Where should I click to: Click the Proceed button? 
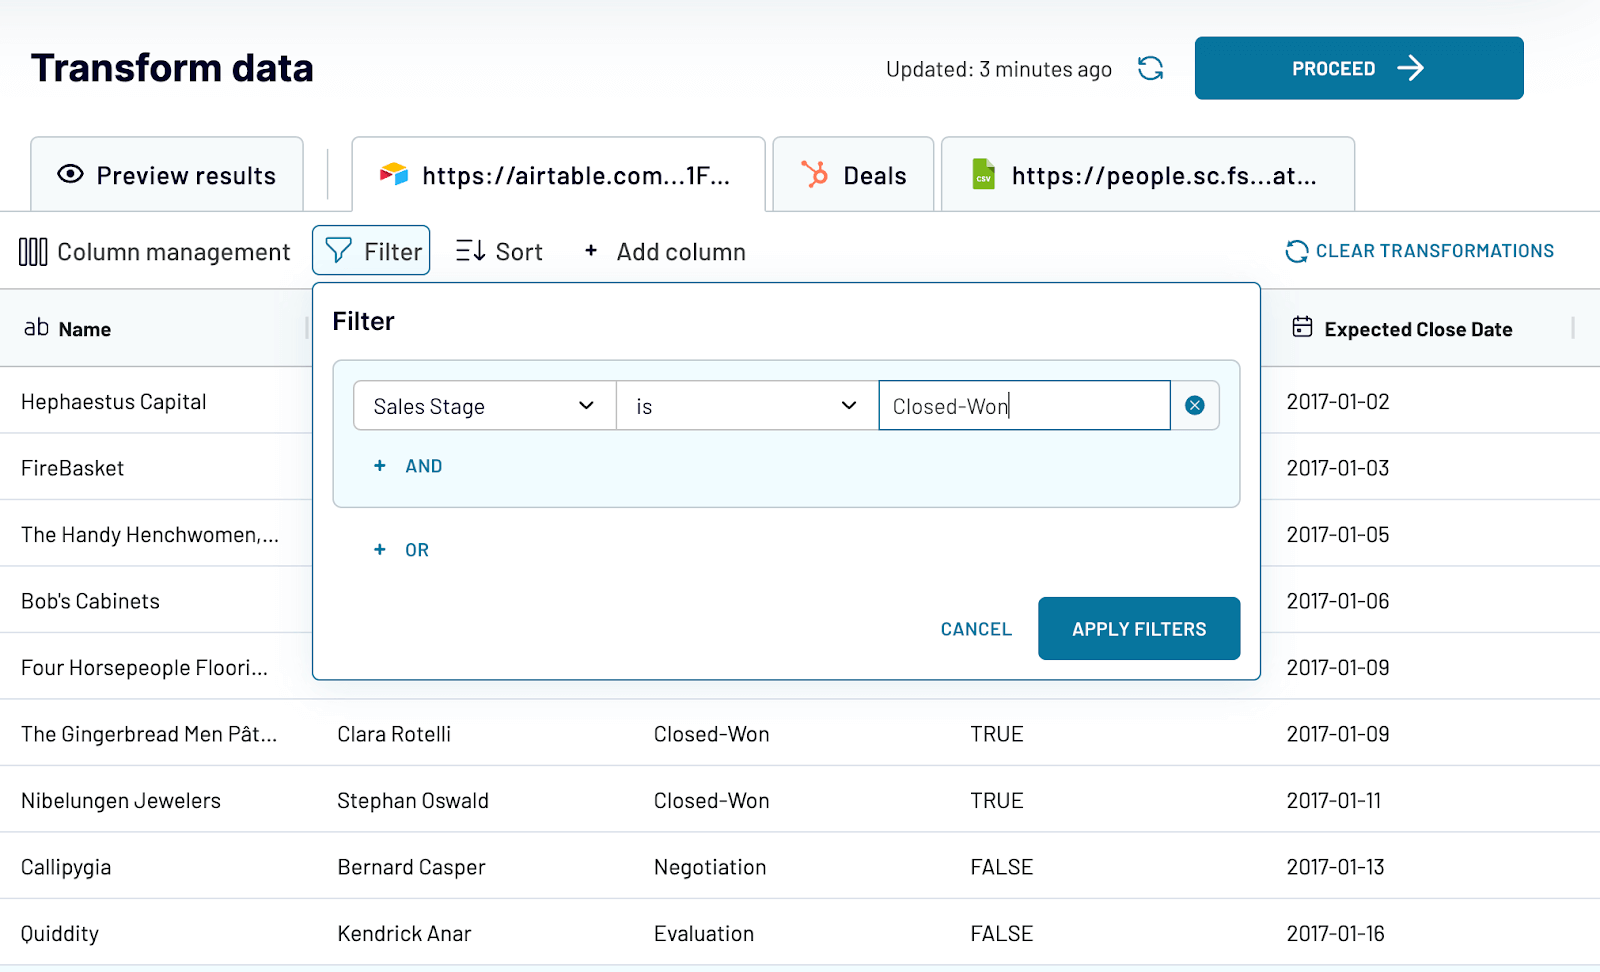(1357, 67)
